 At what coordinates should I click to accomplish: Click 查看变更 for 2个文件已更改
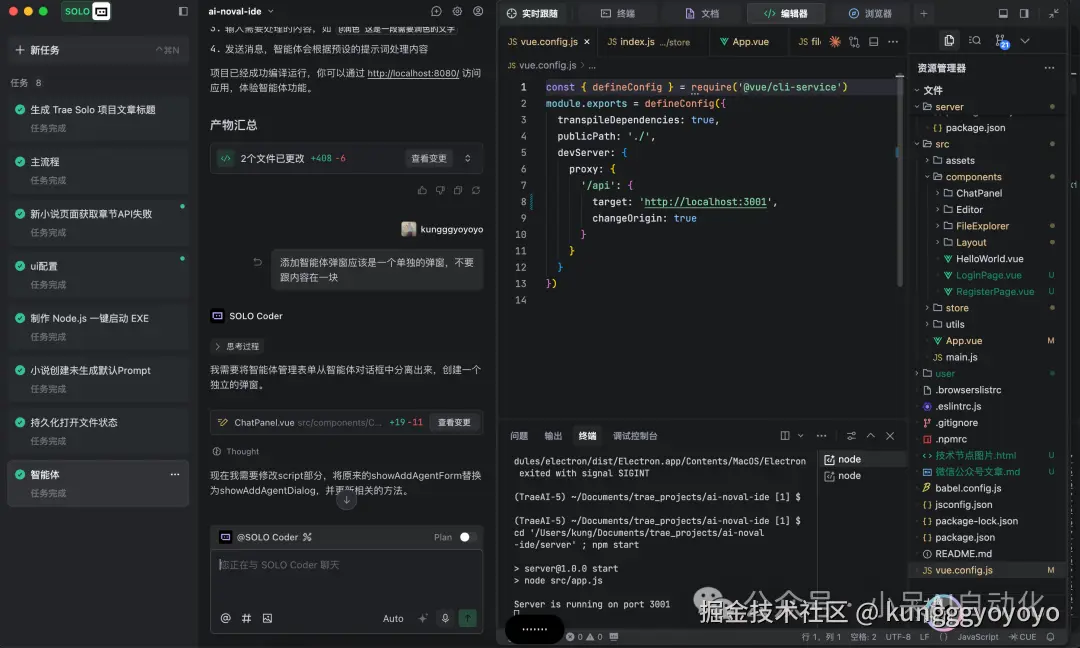click(429, 158)
